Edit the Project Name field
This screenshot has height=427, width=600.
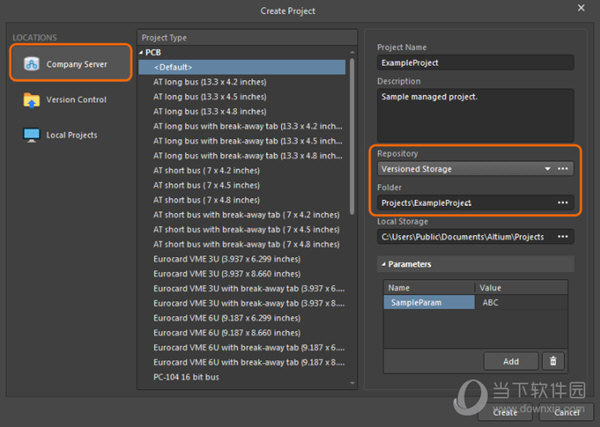pyautogui.click(x=476, y=62)
